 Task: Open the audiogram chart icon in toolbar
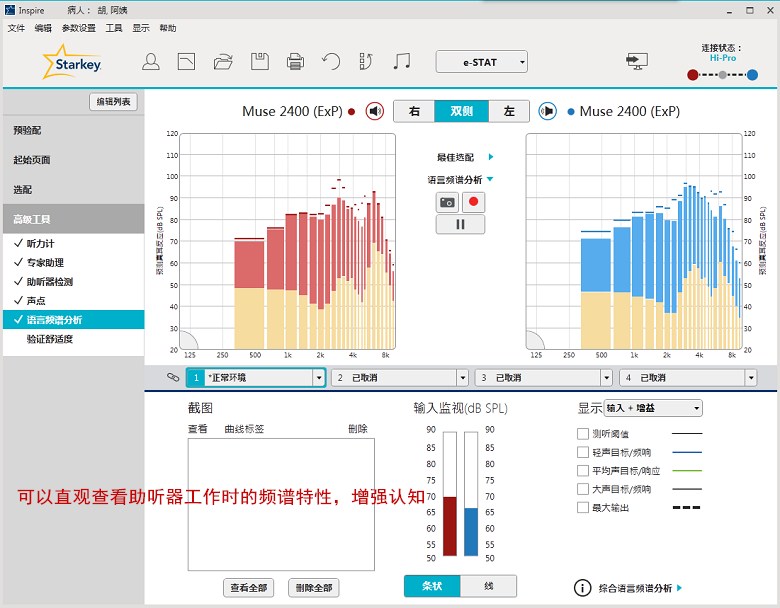pyautogui.click(x=186, y=62)
